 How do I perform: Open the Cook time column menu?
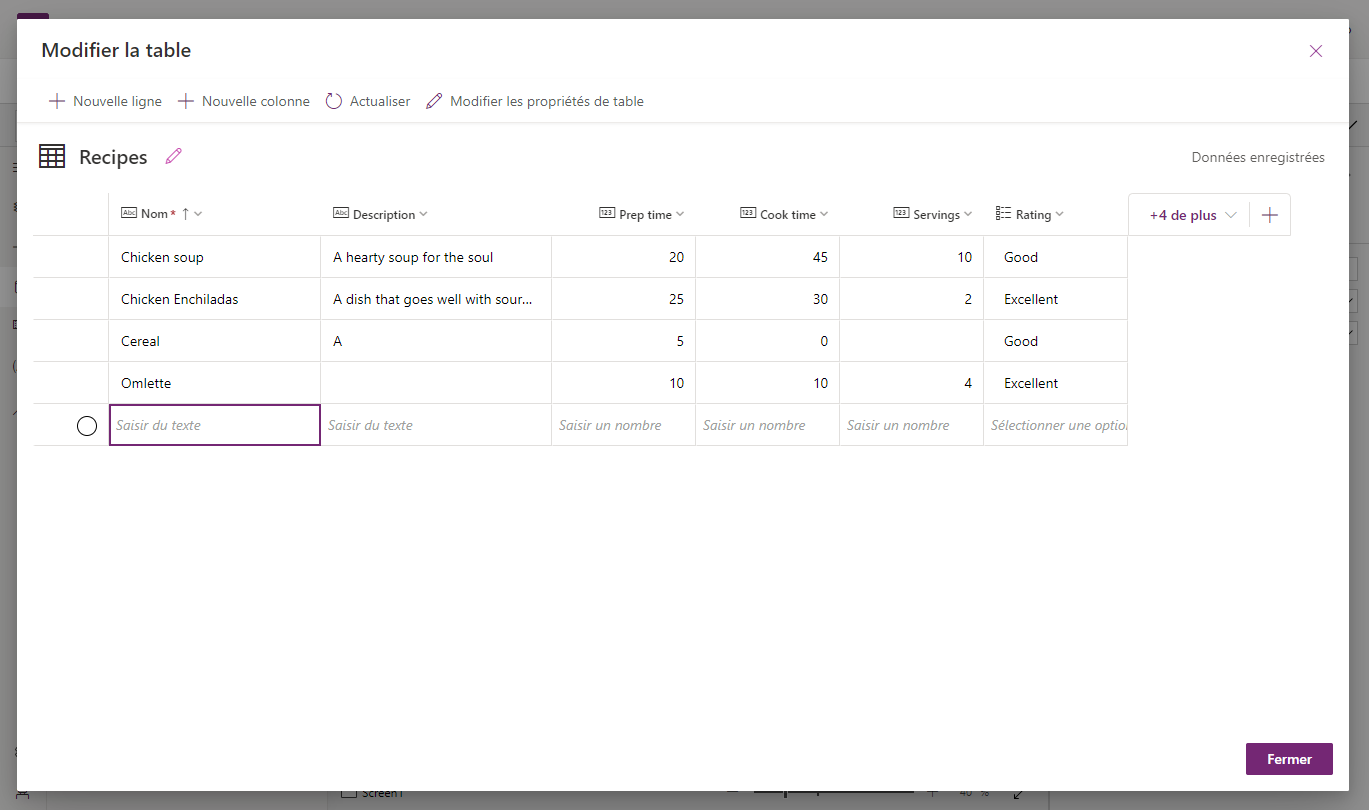point(824,214)
